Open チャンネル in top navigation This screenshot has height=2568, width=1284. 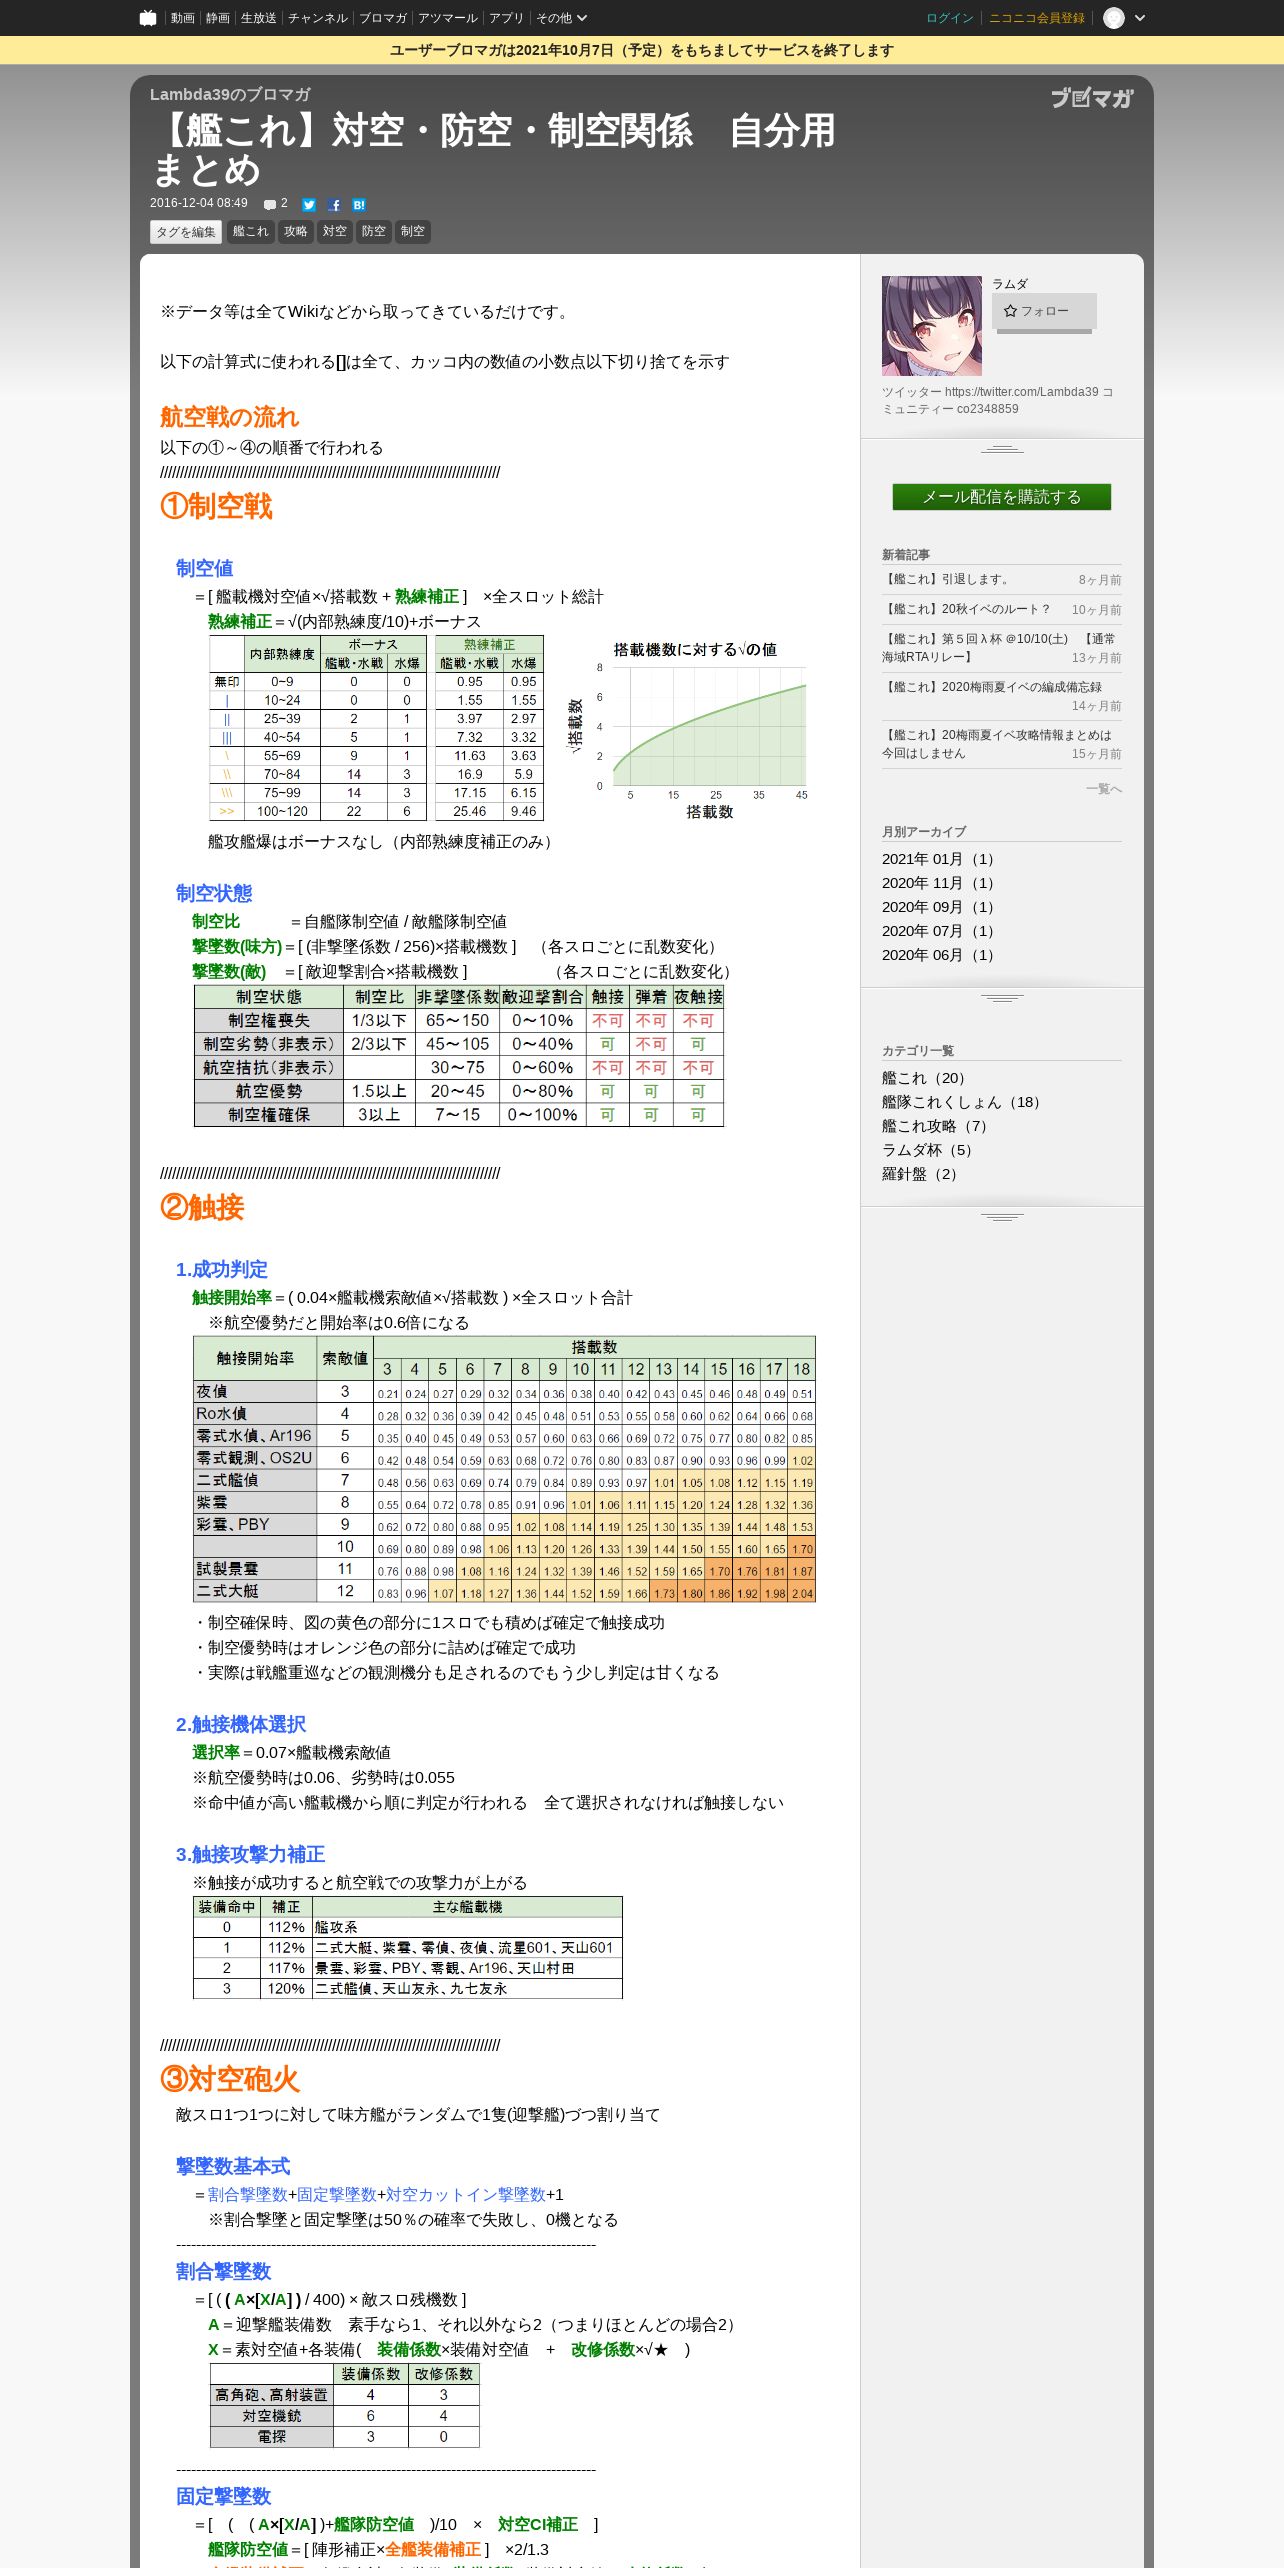318,18
